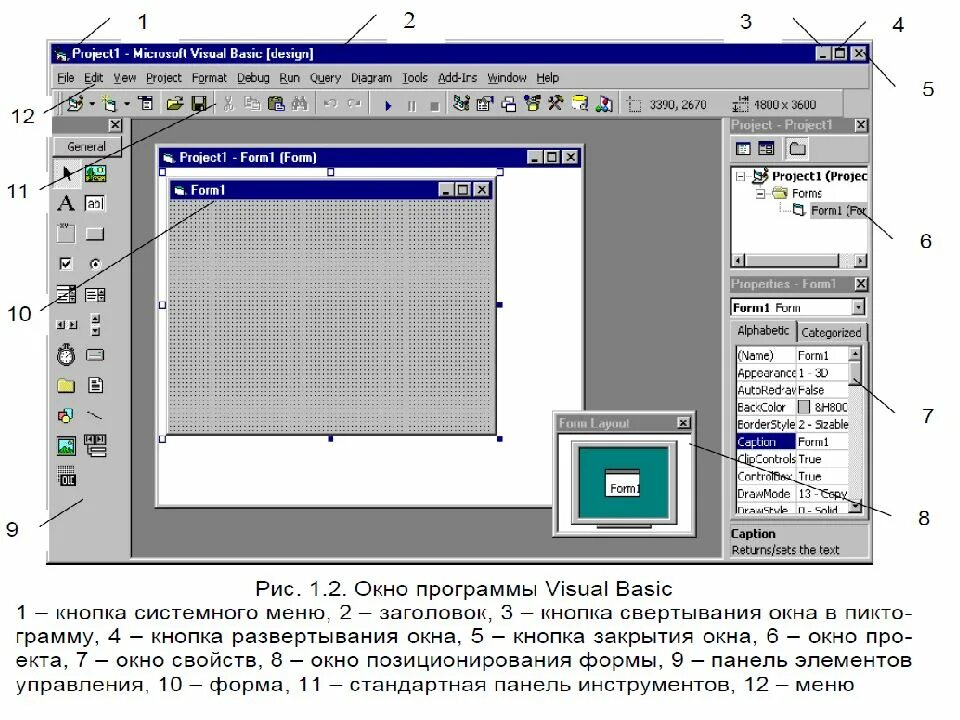The width and height of the screenshot is (960, 720).
Task: Click the Add Standard EXE Project toolbar icon
Action: click(75, 104)
